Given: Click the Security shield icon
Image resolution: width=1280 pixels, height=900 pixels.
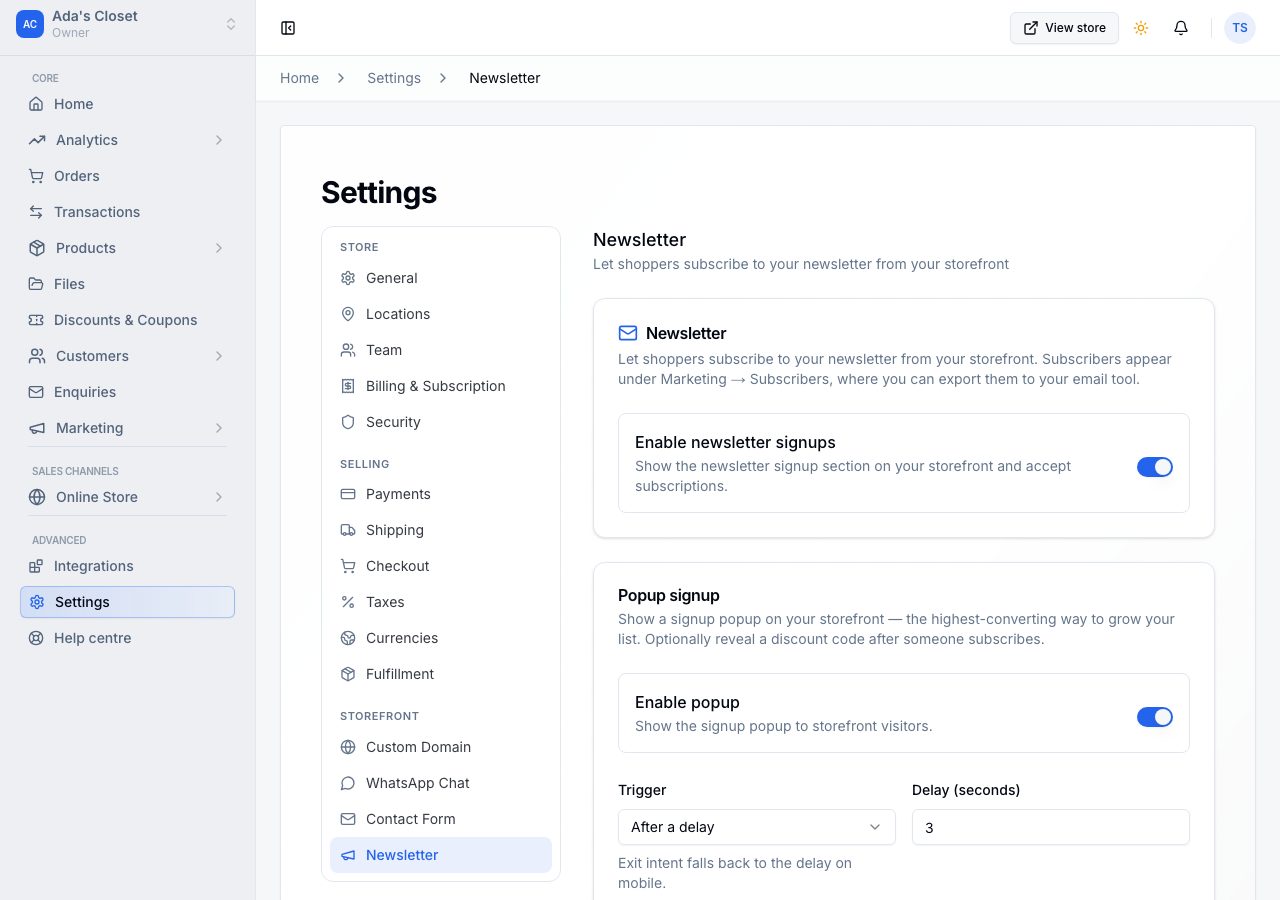Looking at the screenshot, I should click(x=348, y=422).
